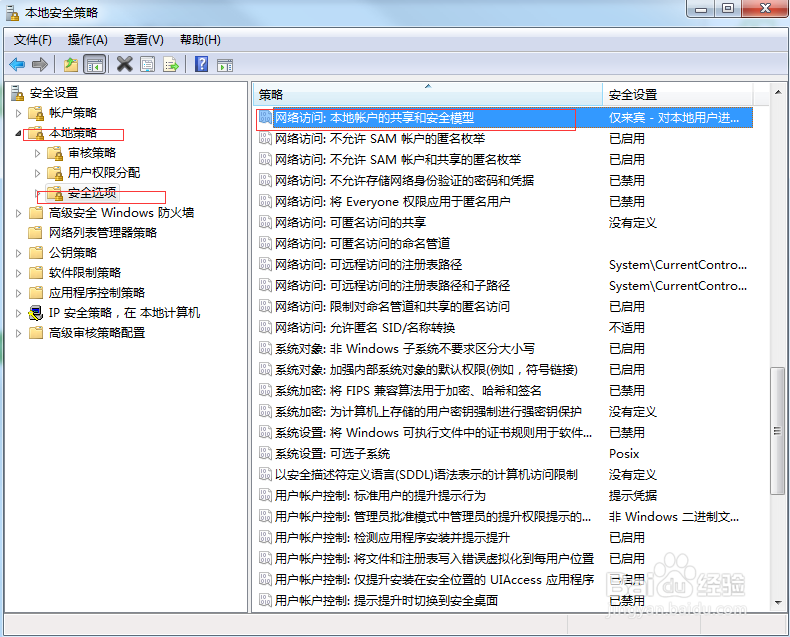
Task: Click the 高级审核策略配置 folder icon
Action: 36,333
